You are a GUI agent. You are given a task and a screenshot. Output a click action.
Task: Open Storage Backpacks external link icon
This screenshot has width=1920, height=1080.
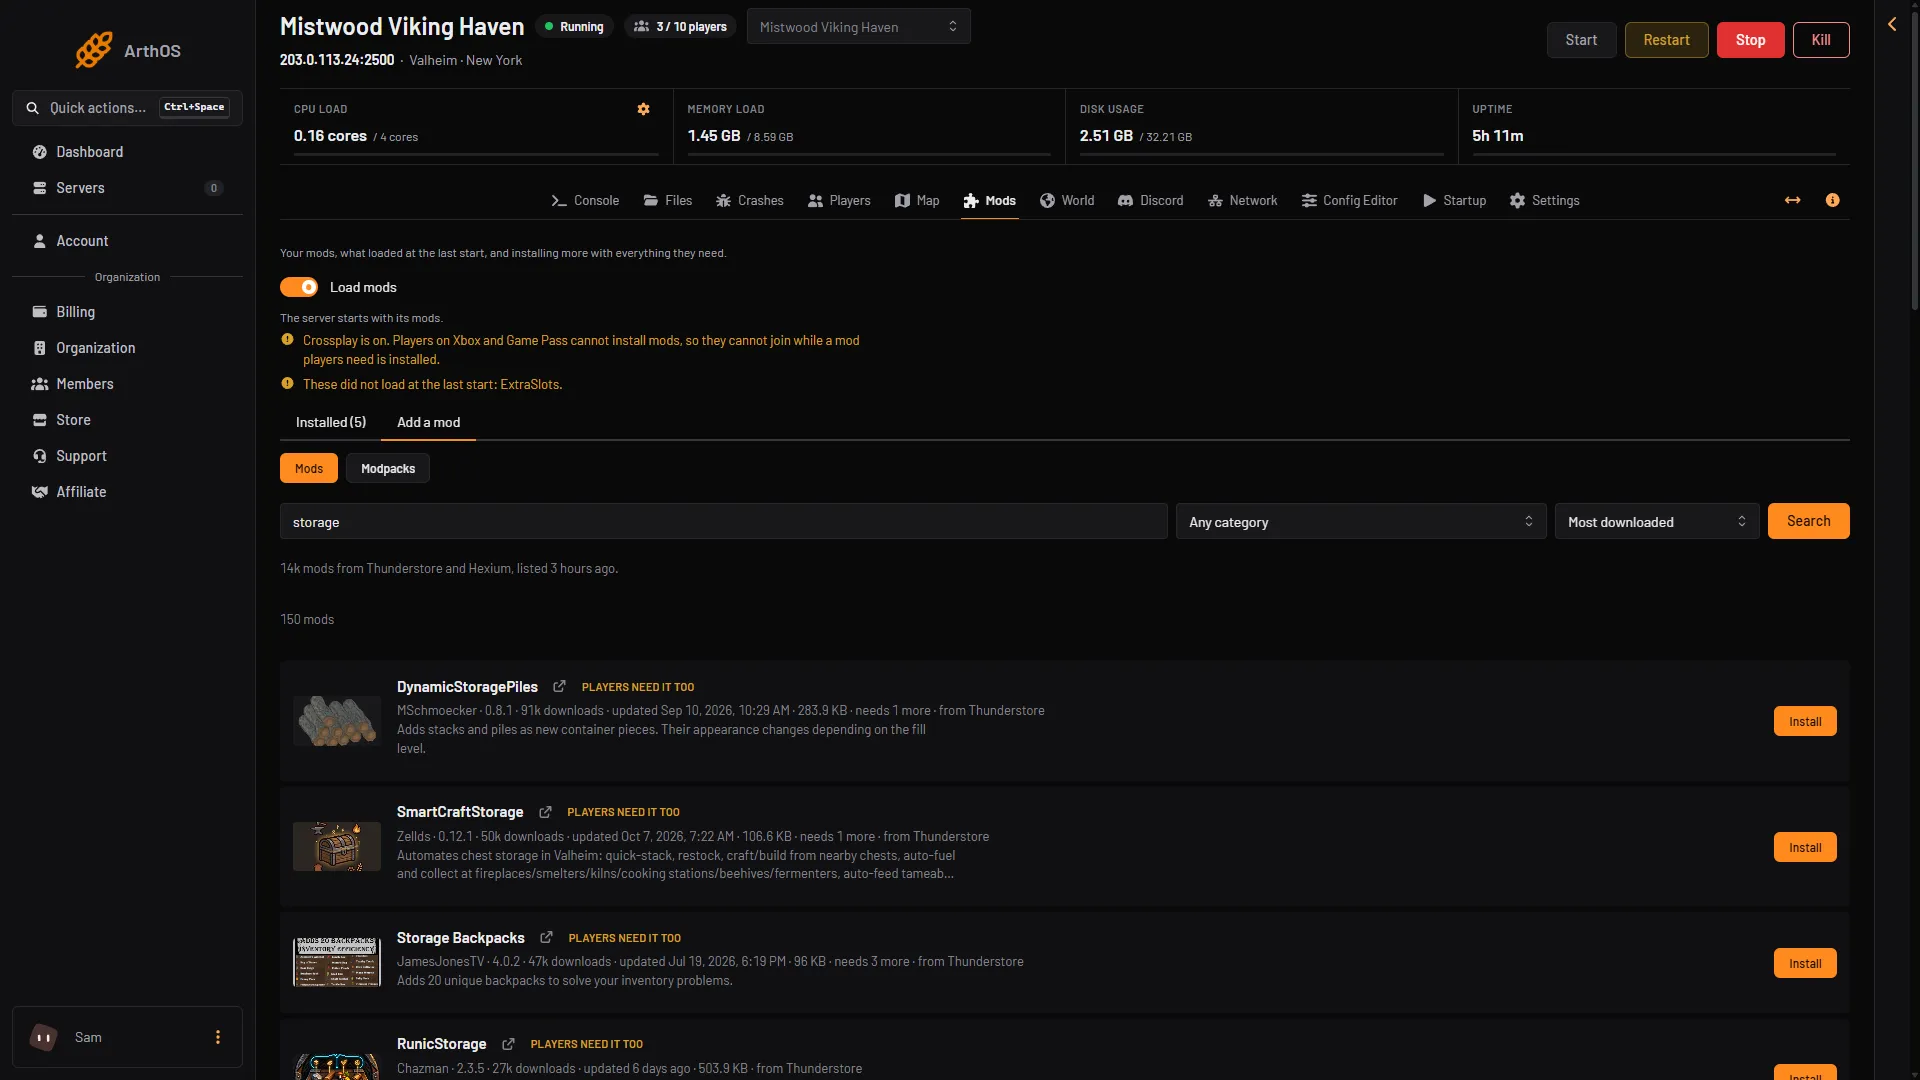pos(546,938)
